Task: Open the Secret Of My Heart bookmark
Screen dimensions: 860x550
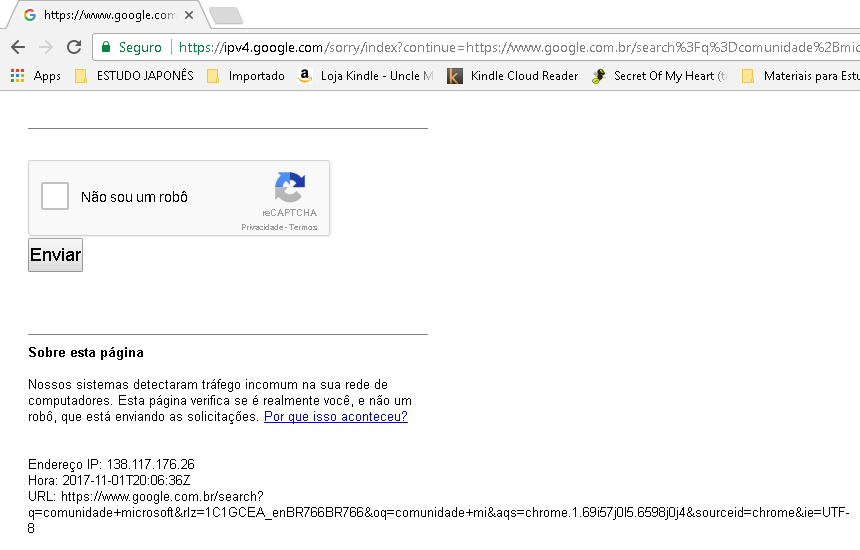Action: tap(660, 76)
